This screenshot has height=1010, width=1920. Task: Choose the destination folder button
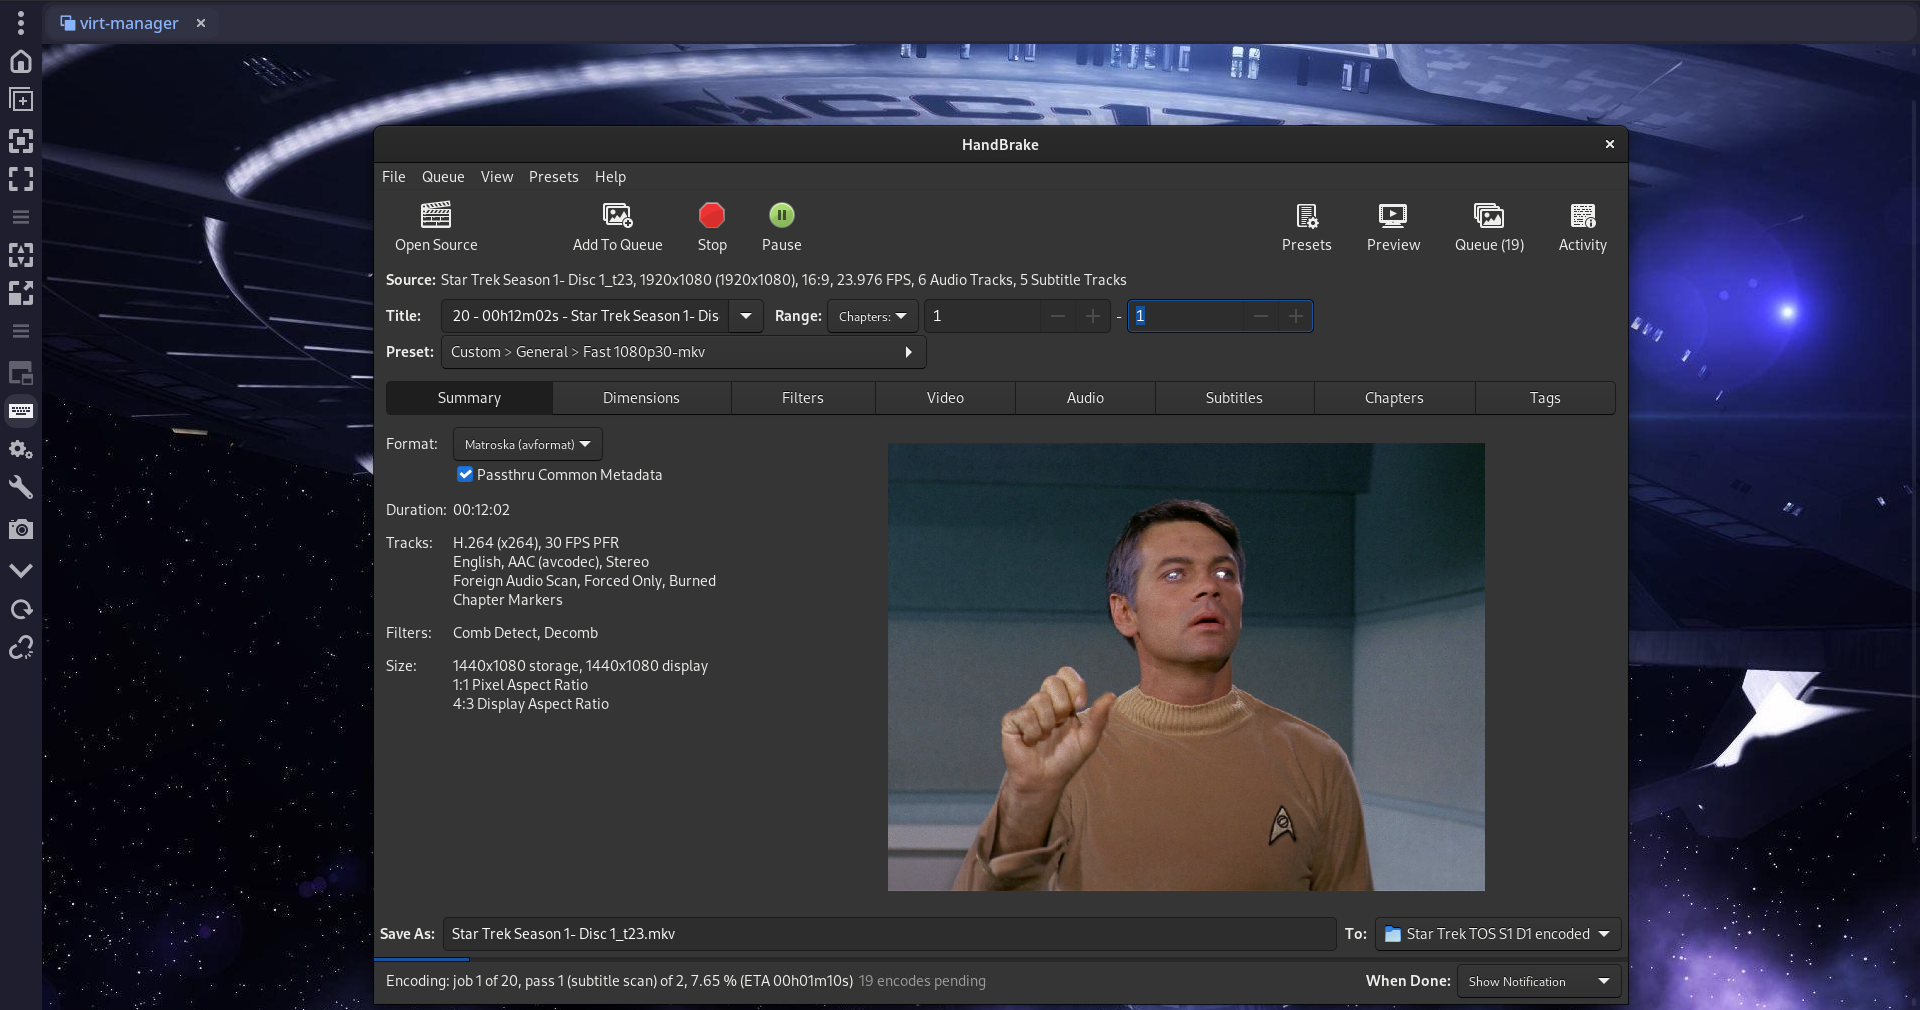pos(1497,934)
